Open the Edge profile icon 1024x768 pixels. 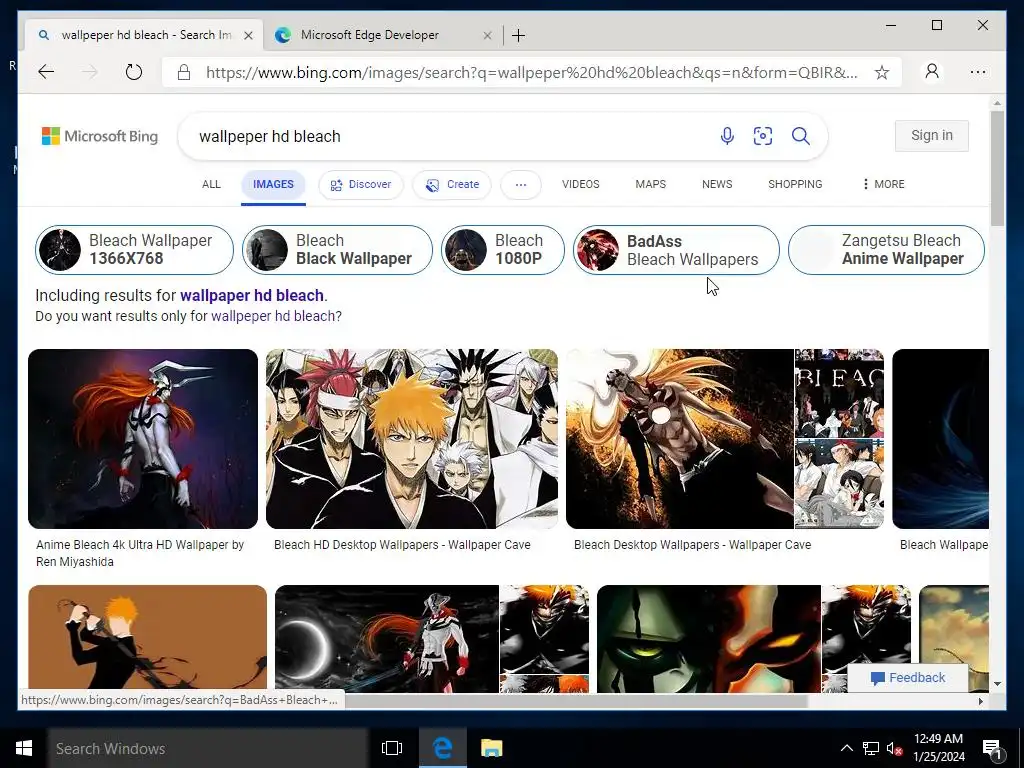(x=932, y=71)
